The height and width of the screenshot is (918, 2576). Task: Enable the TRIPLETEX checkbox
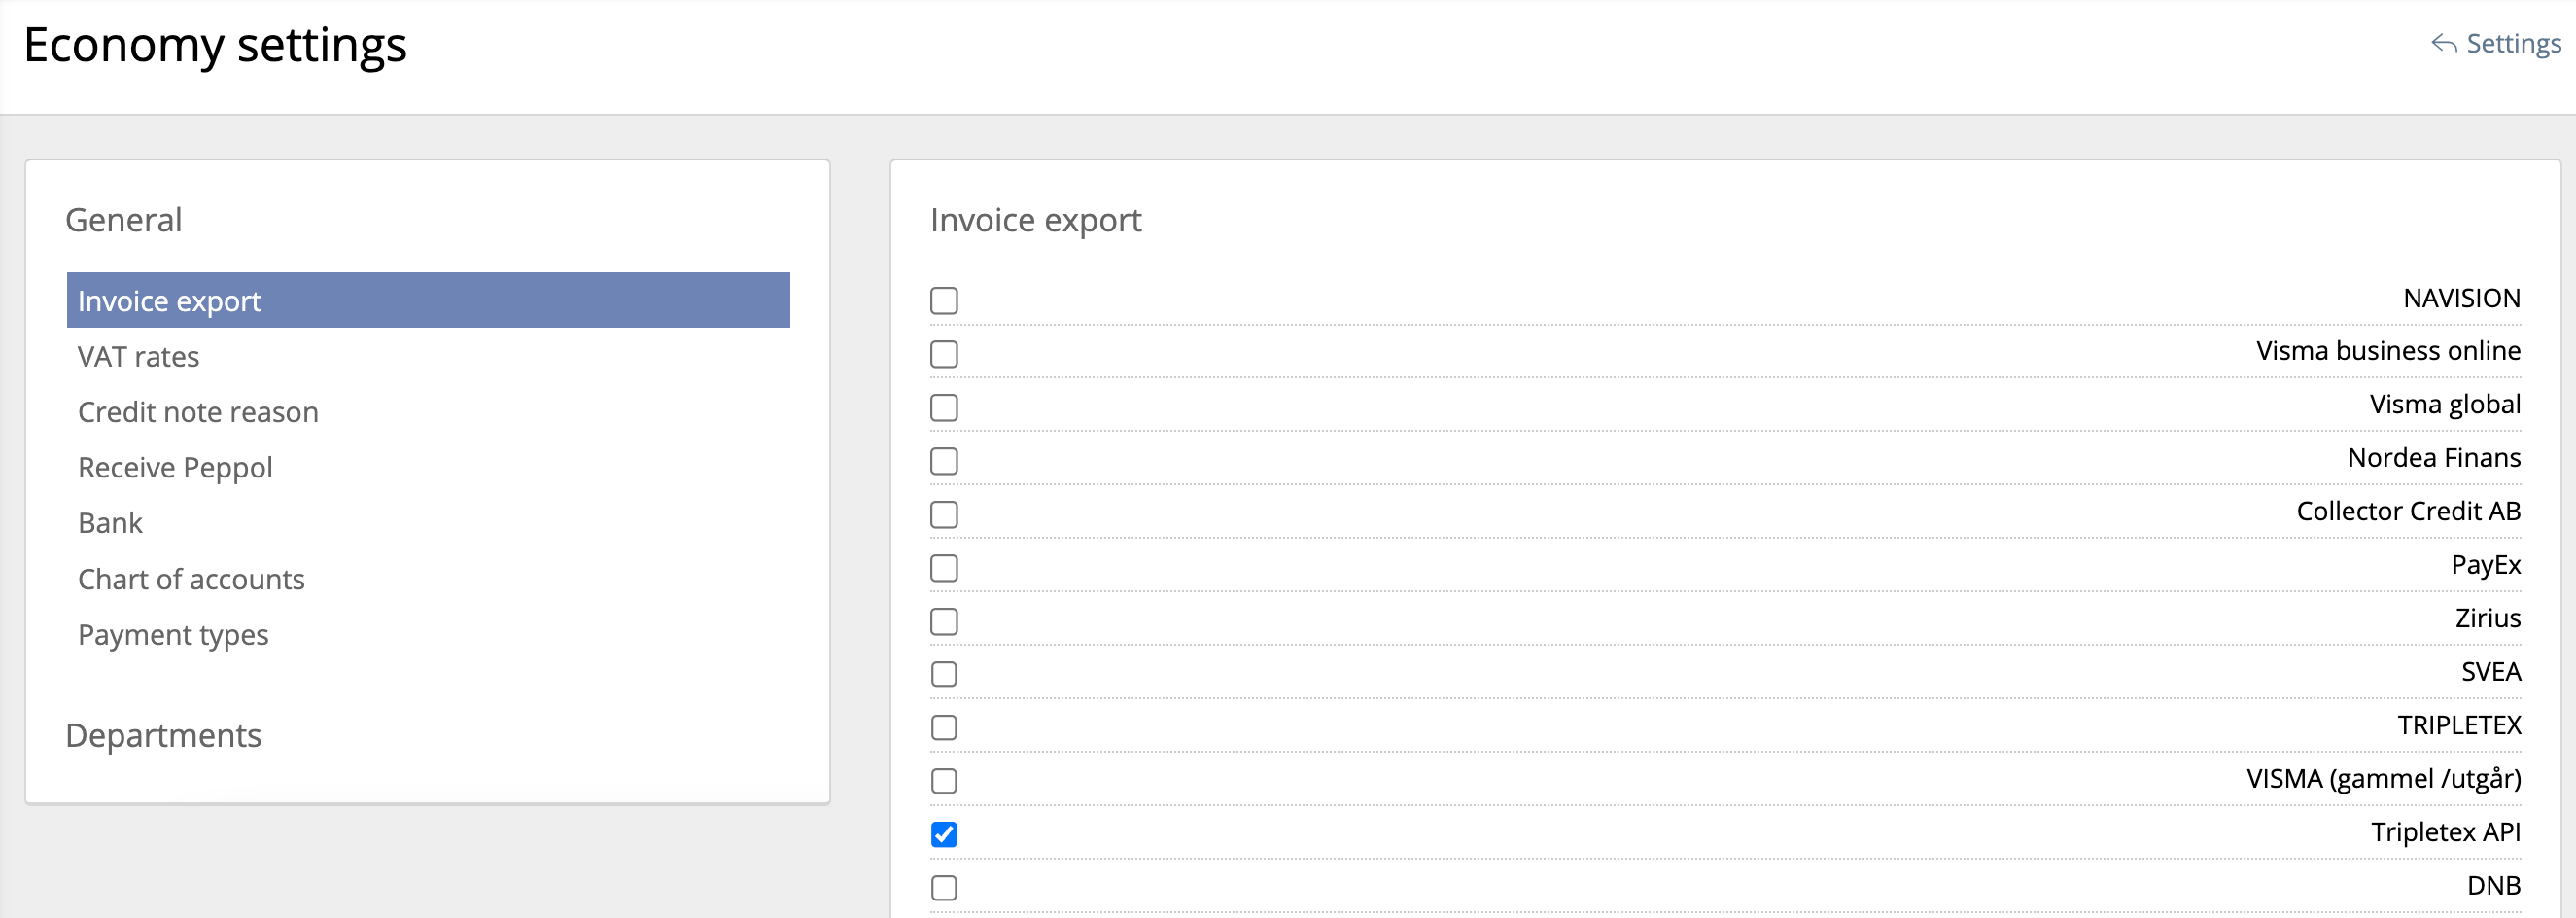[x=944, y=728]
